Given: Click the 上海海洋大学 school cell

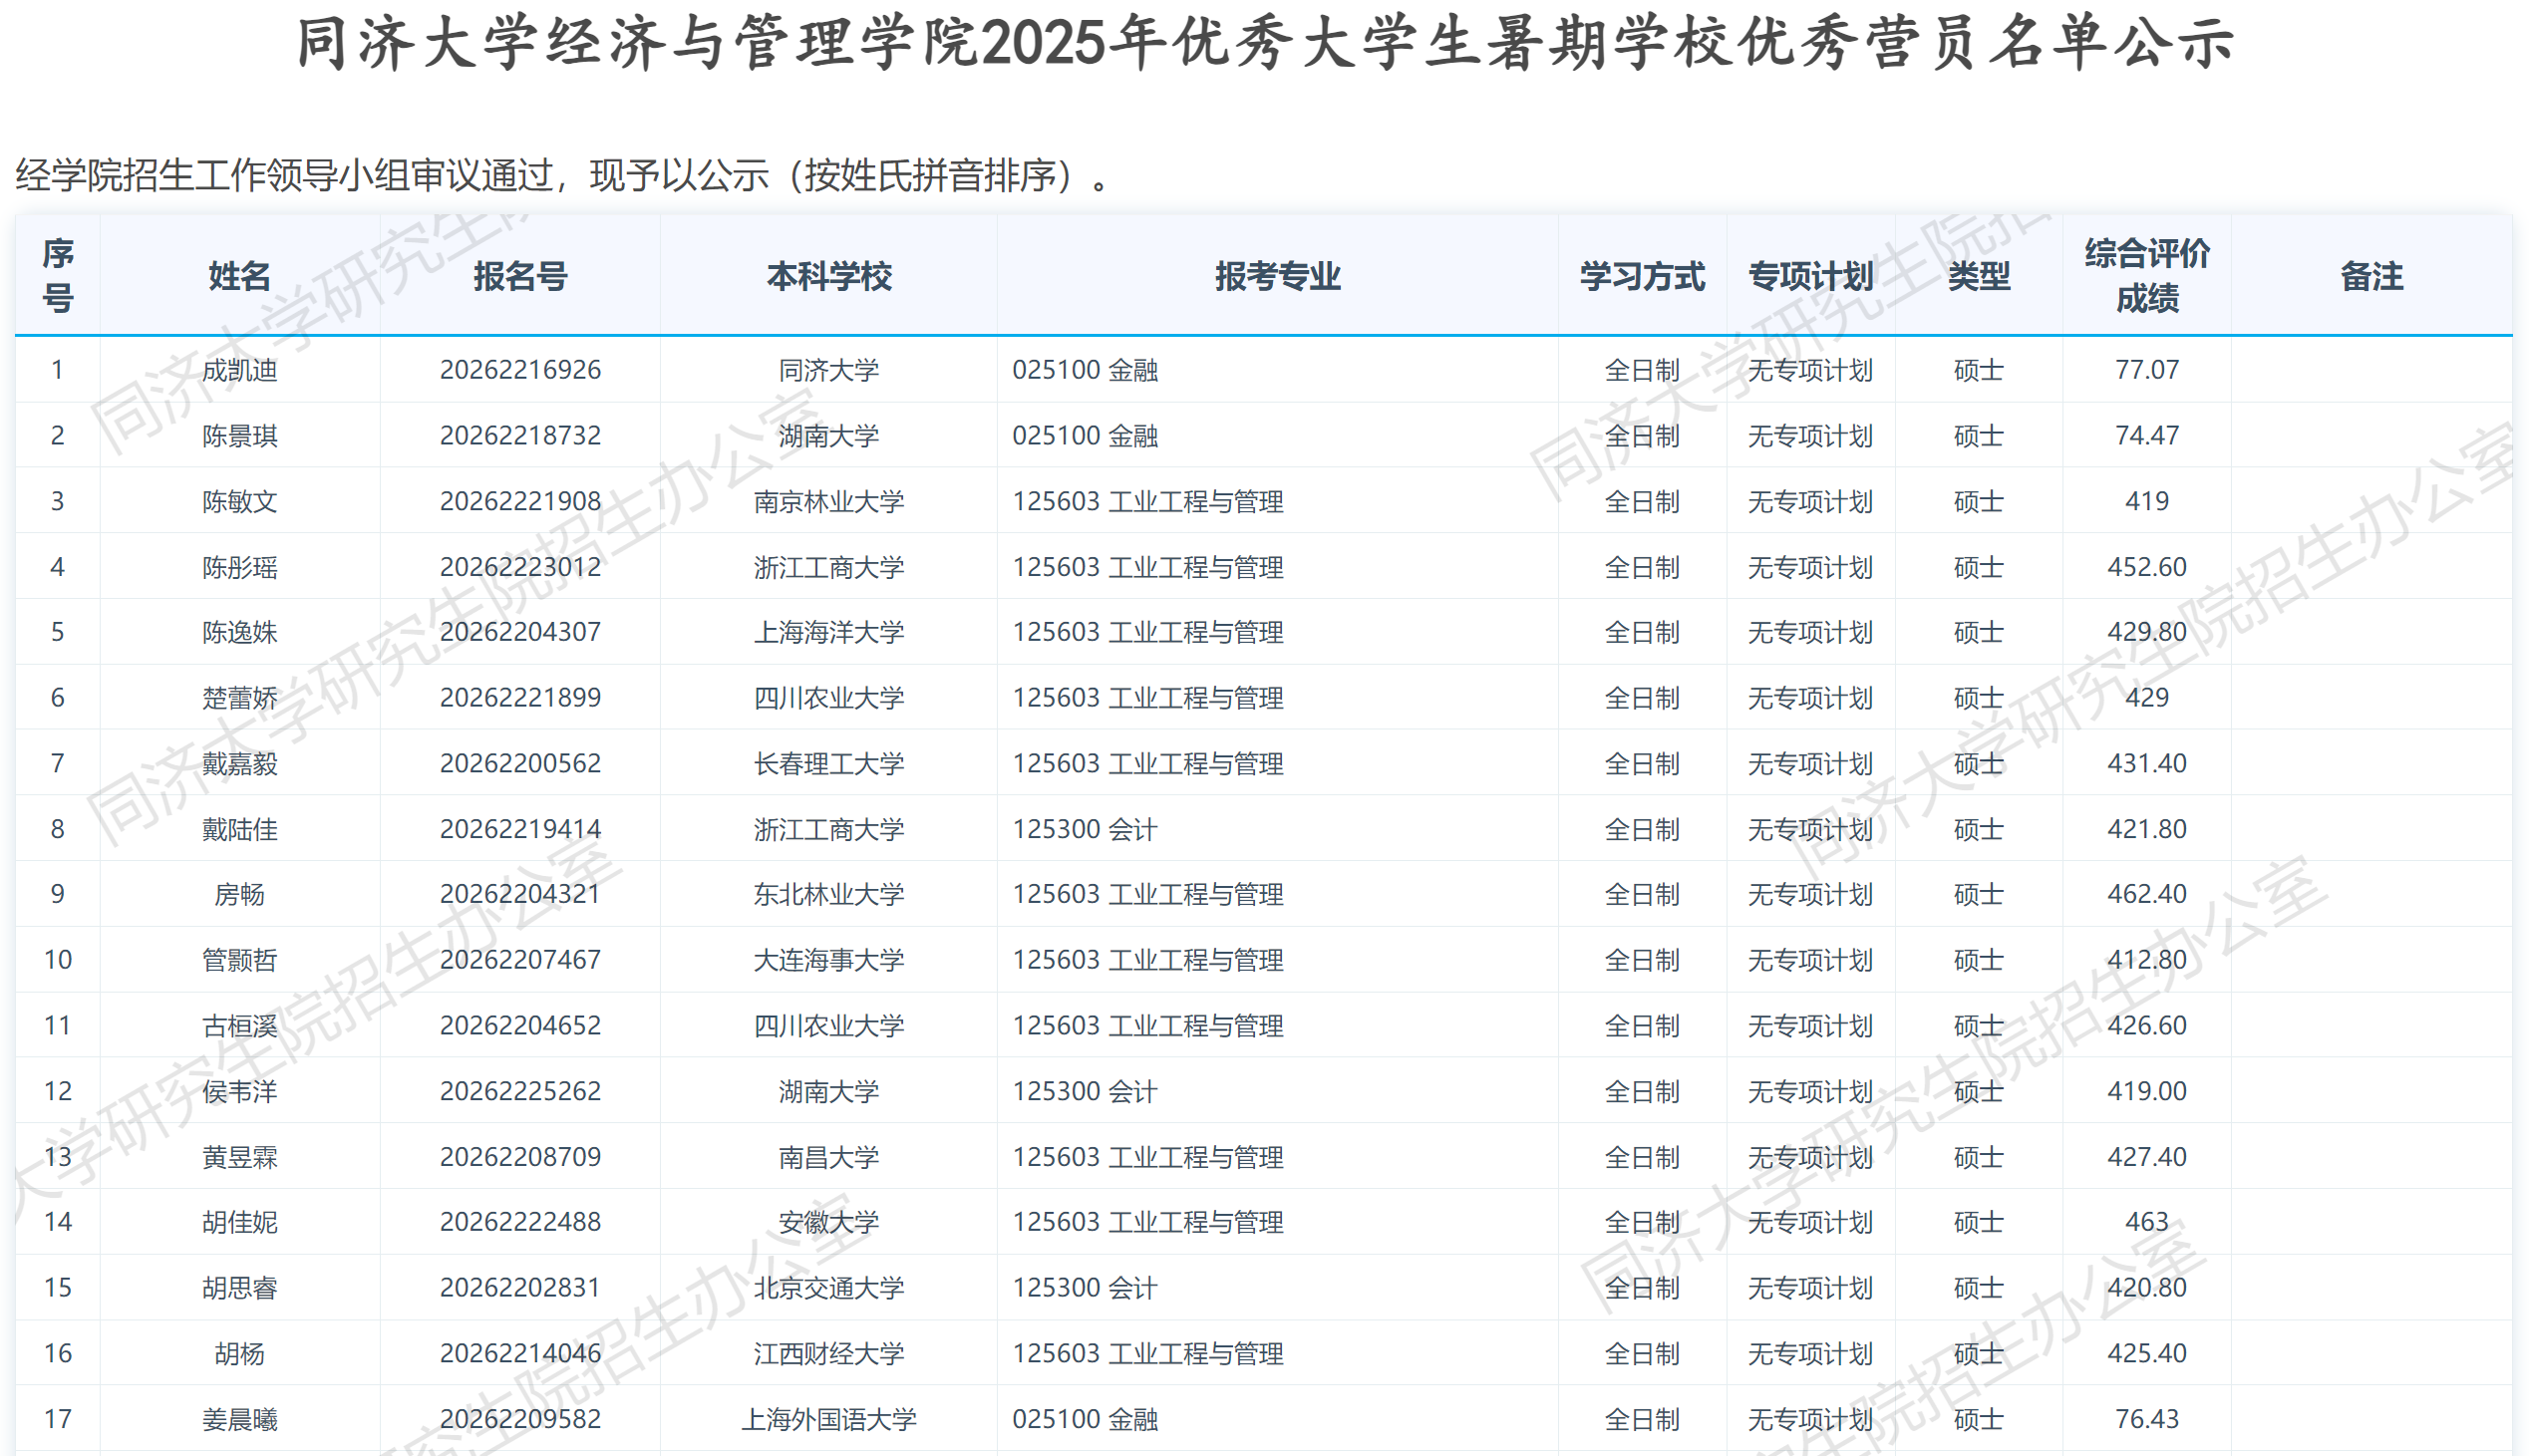Looking at the screenshot, I should point(829,632).
